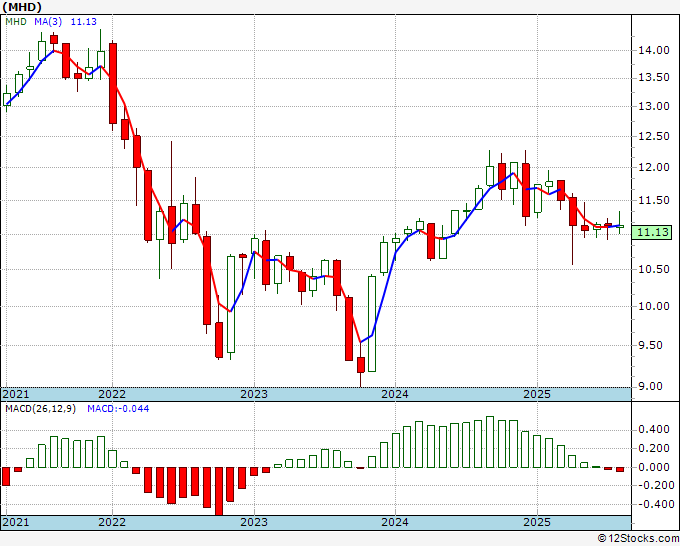Click 2022 on the MACD panel timeline
Screen dimensions: 680x546
click(112, 522)
